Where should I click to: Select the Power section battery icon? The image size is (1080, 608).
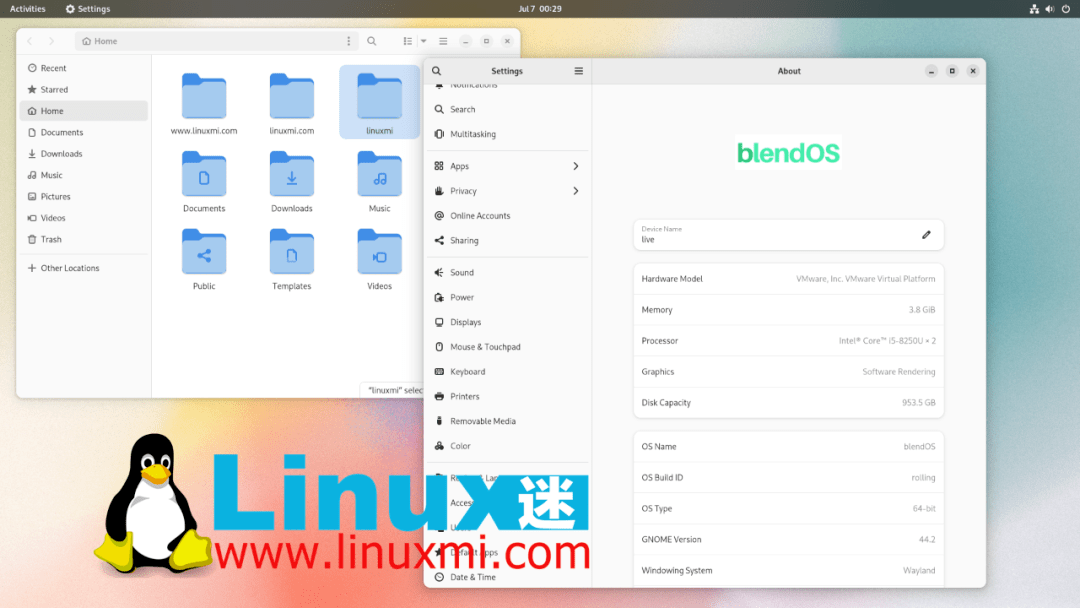pyautogui.click(x=441, y=297)
